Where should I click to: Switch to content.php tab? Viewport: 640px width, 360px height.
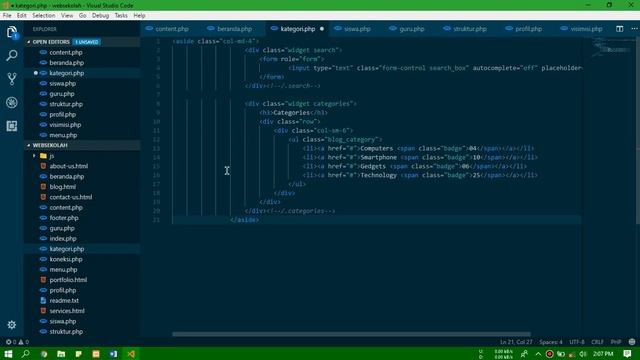coord(171,29)
